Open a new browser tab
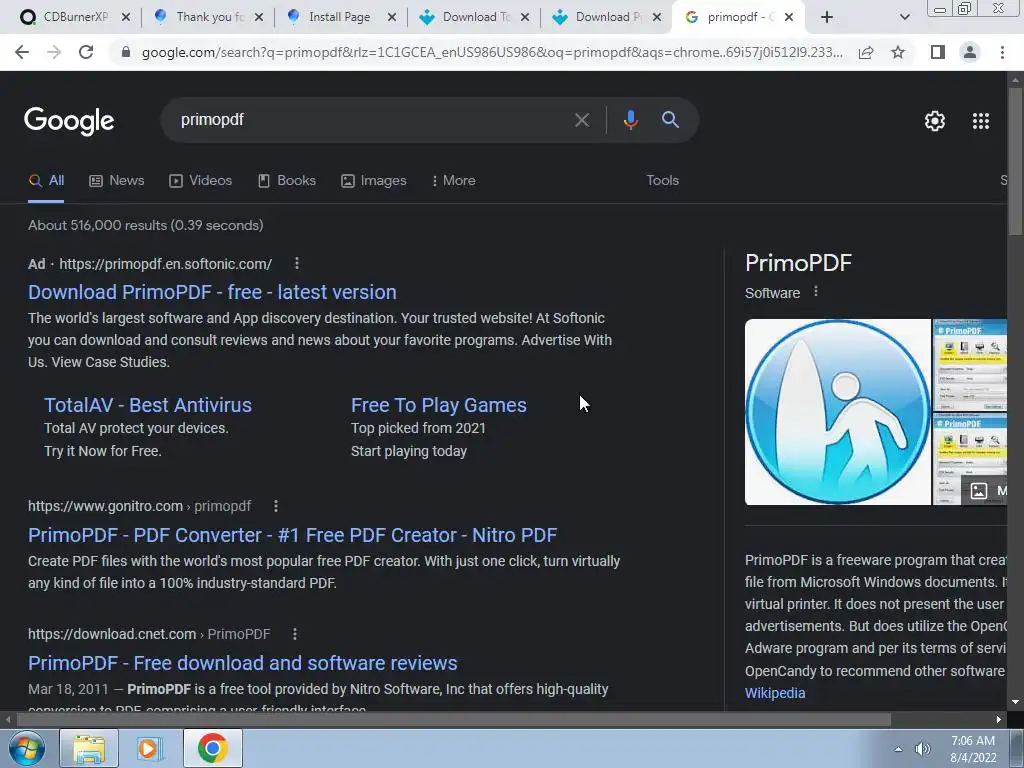This screenshot has height=768, width=1024. [827, 17]
